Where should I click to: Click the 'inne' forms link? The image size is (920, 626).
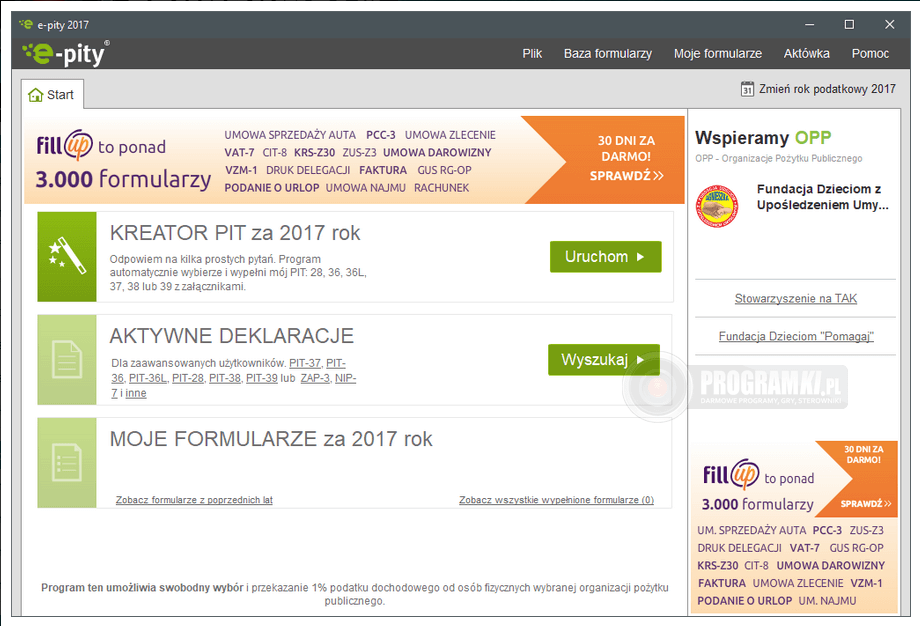pos(136,394)
